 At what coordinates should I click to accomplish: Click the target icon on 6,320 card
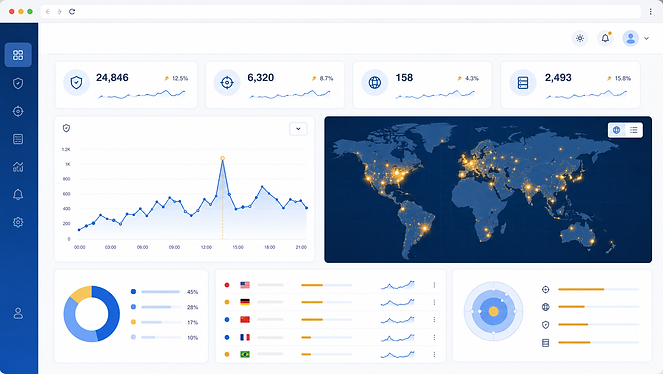(227, 82)
